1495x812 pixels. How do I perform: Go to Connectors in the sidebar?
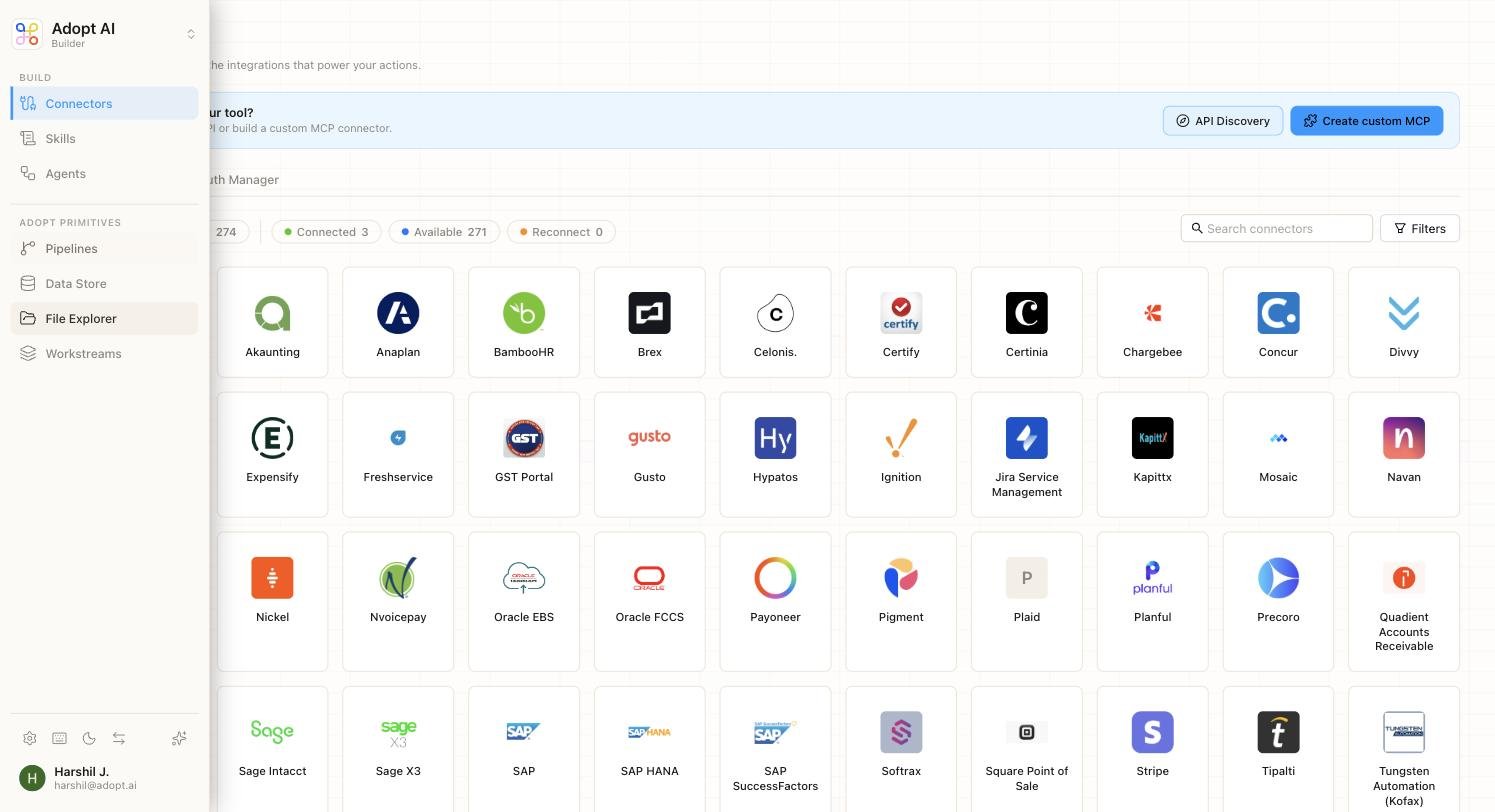pos(104,103)
